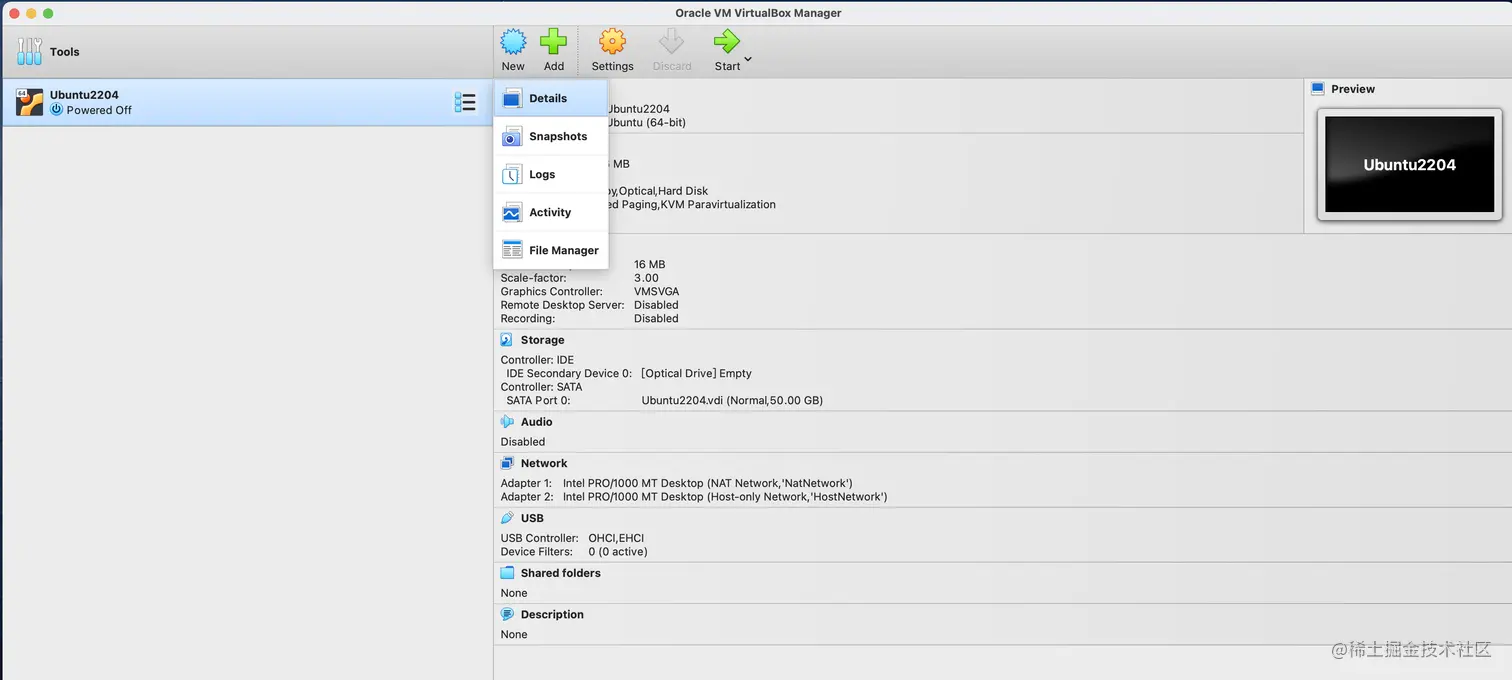
Task: Click the New virtual machine icon
Action: [513, 41]
